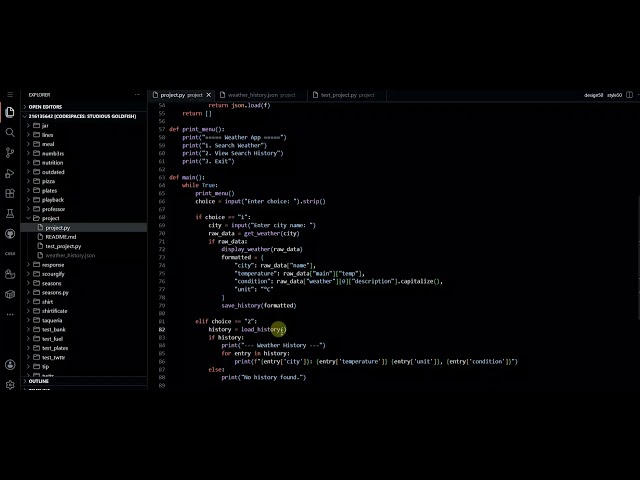The width and height of the screenshot is (640, 480).
Task: Click the 'No history found.' print statement
Action: [263, 378]
